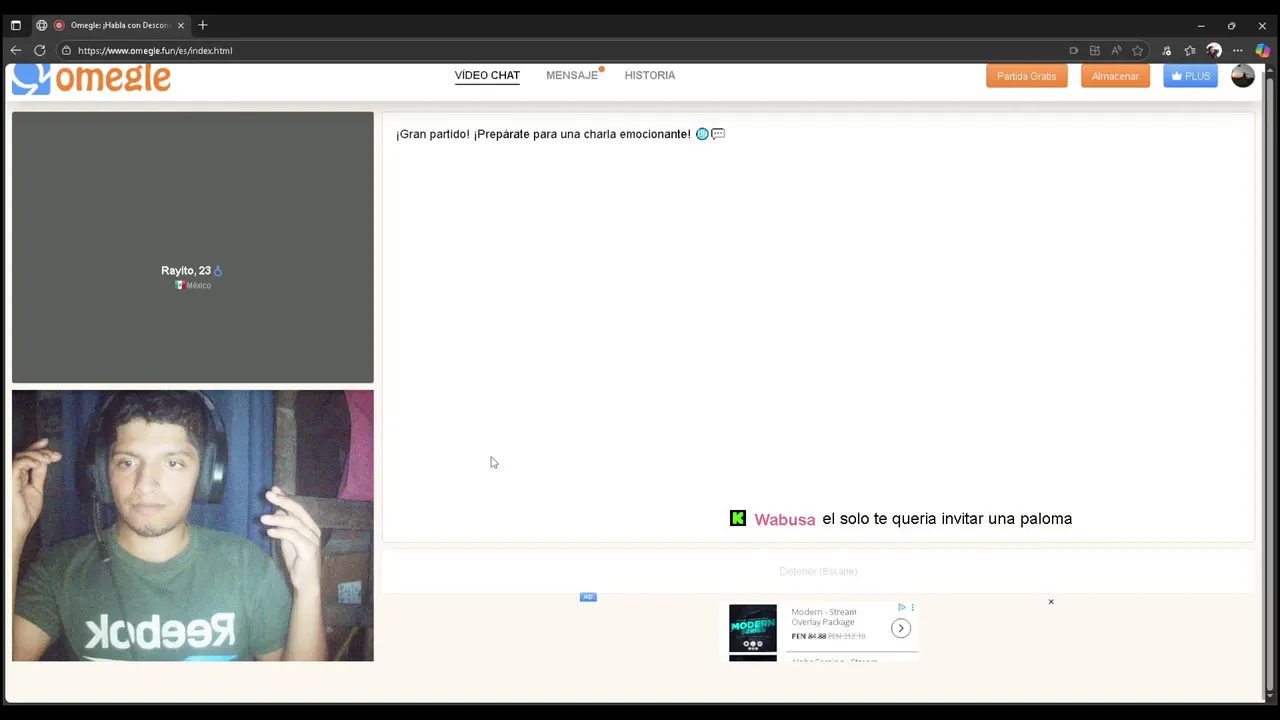1280x720 pixels.
Task: Click the stranger's gray video panel
Action: [193, 247]
